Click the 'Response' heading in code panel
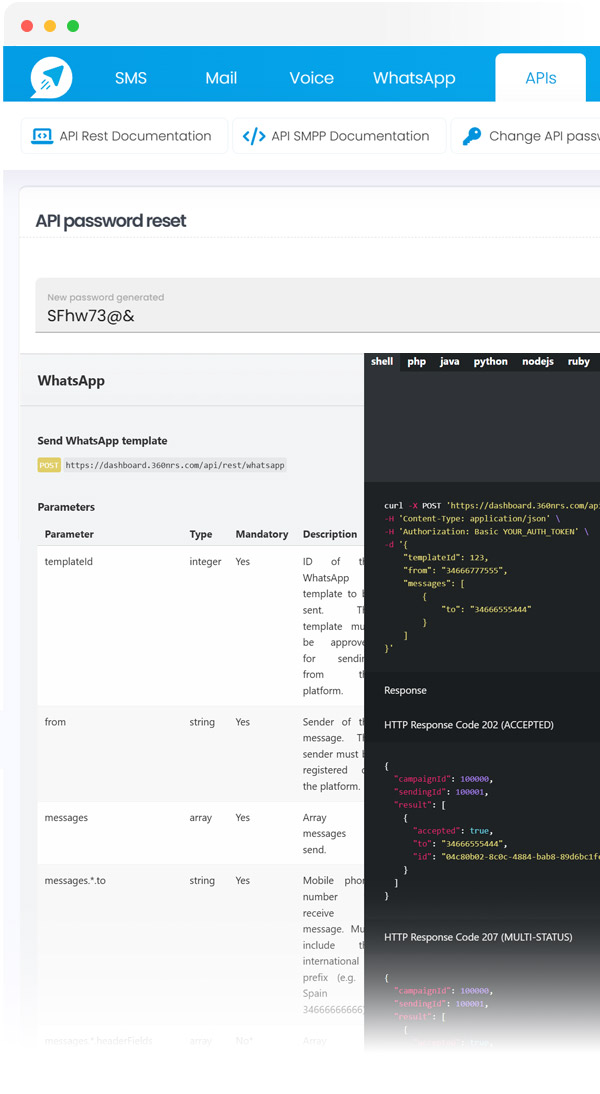600x1094 pixels. pyautogui.click(x=405, y=690)
